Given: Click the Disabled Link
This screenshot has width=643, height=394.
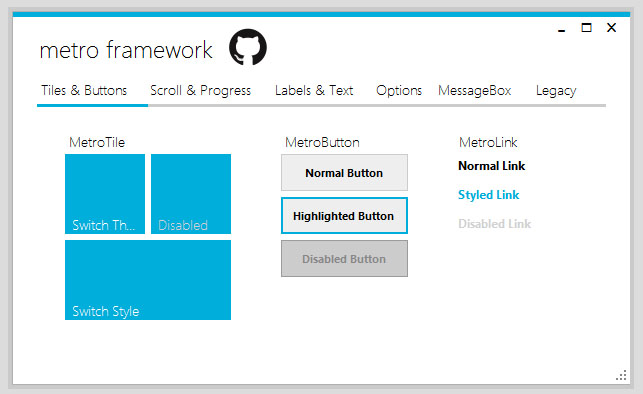Looking at the screenshot, I should coord(495,224).
